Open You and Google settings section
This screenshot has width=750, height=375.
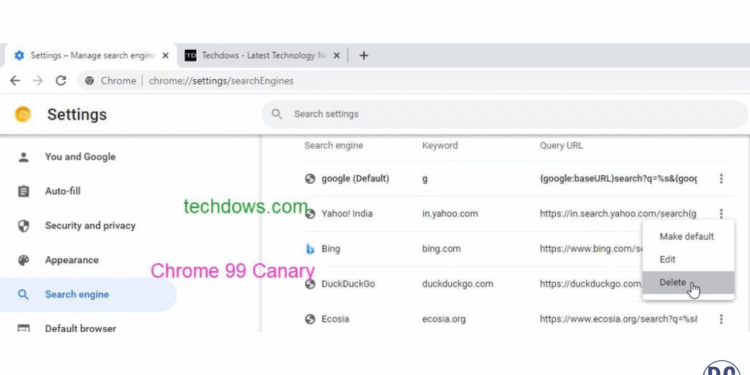click(80, 157)
